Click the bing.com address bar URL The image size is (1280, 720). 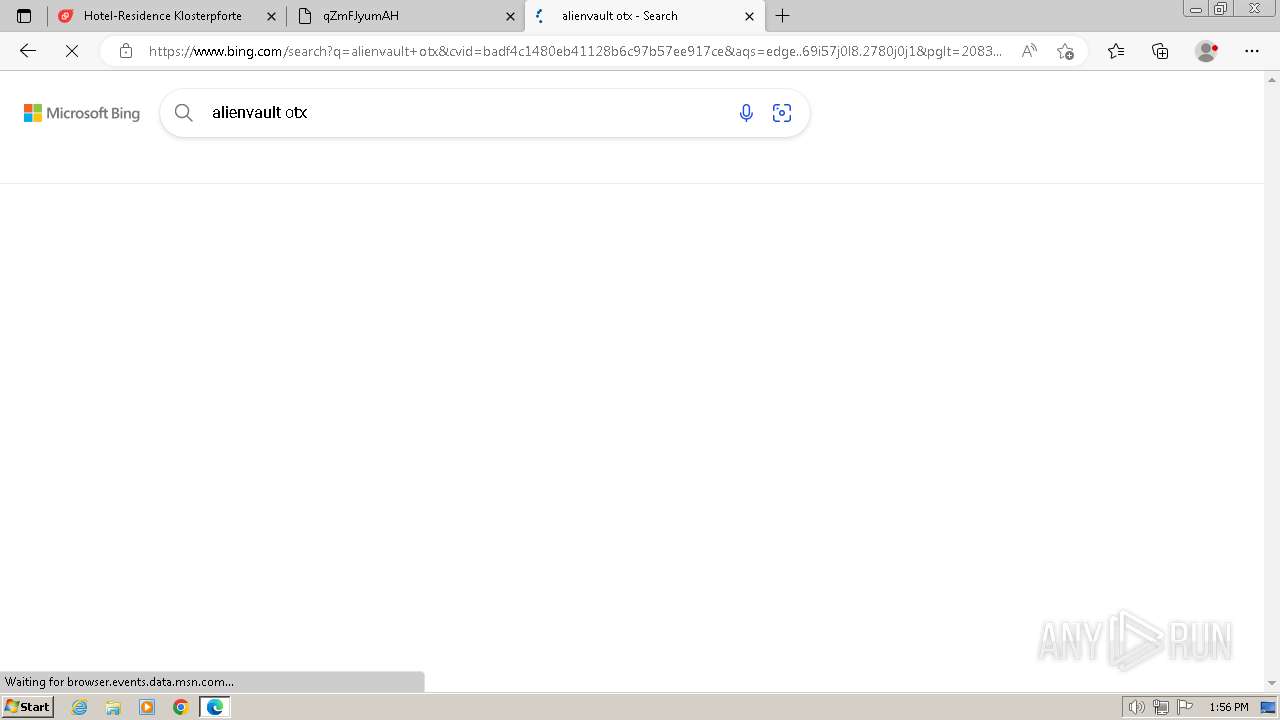(575, 51)
